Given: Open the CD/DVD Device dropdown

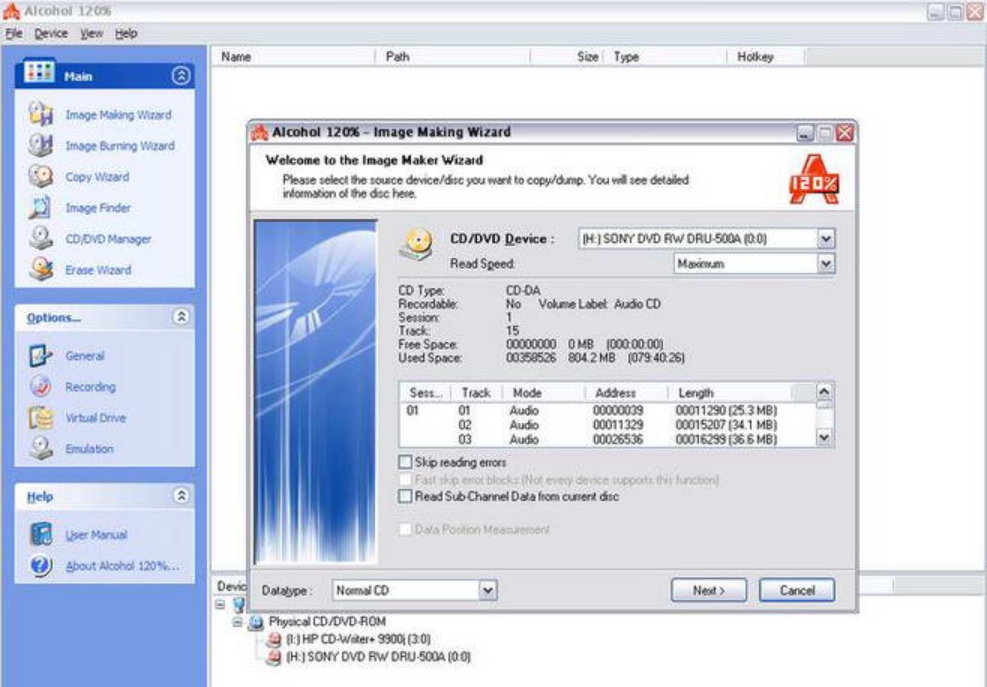Looking at the screenshot, I should 826,239.
